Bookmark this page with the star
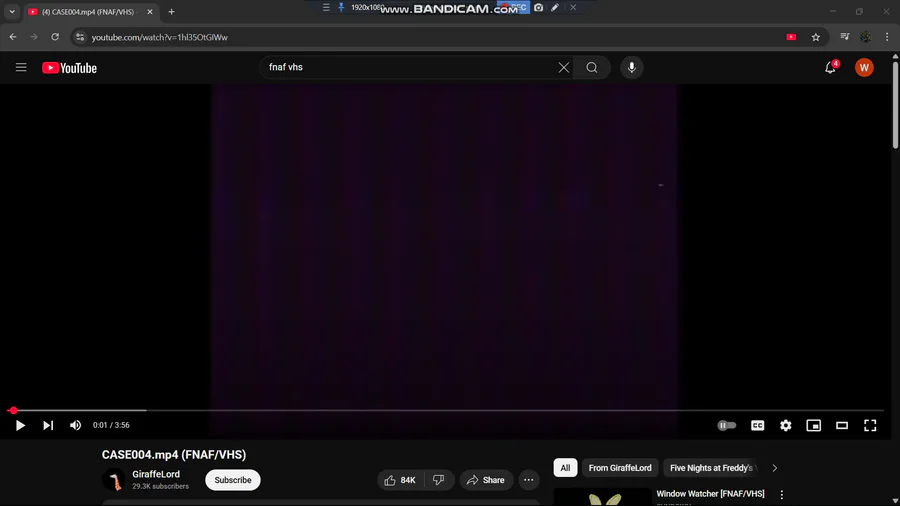Image resolution: width=900 pixels, height=506 pixels. (x=816, y=37)
